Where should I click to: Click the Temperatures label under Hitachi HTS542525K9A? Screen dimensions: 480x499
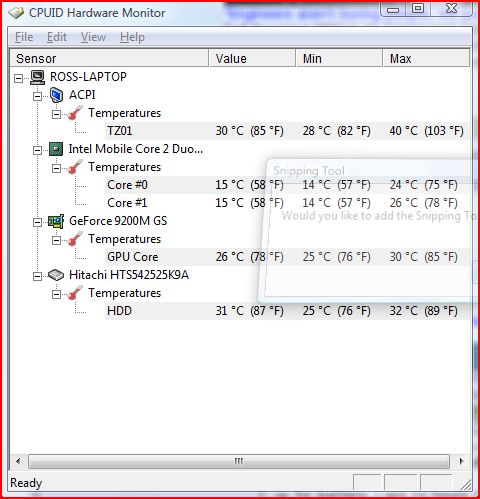[124, 293]
